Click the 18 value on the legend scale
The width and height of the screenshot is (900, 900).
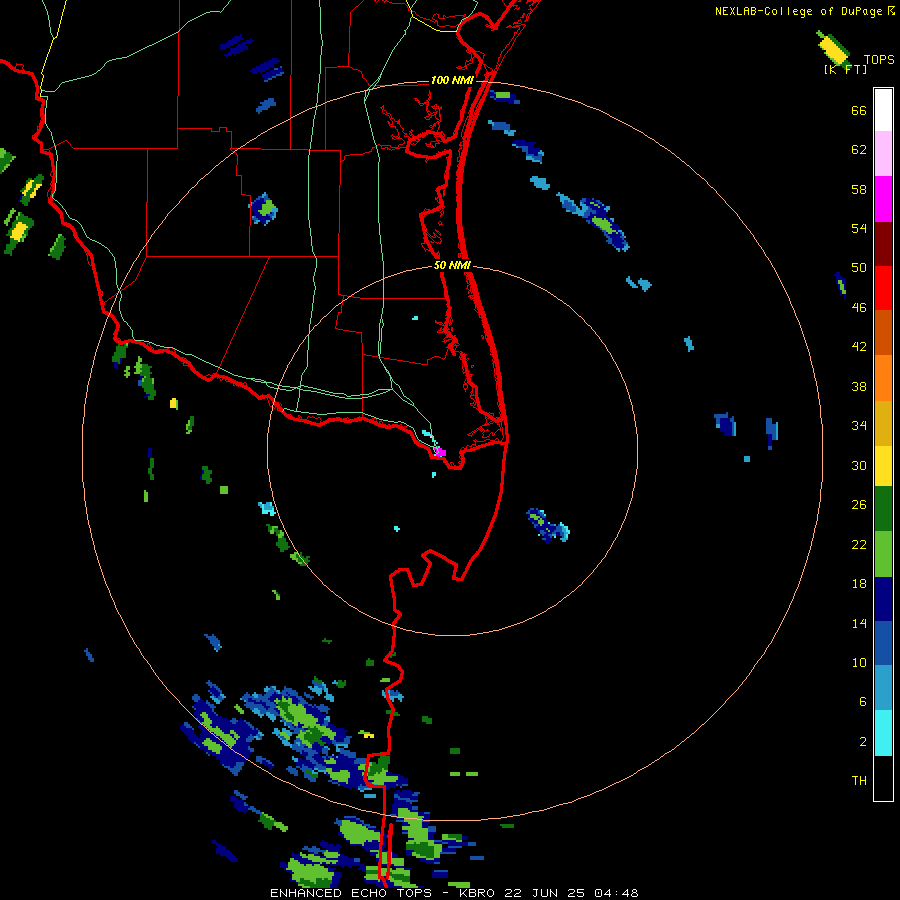859,584
